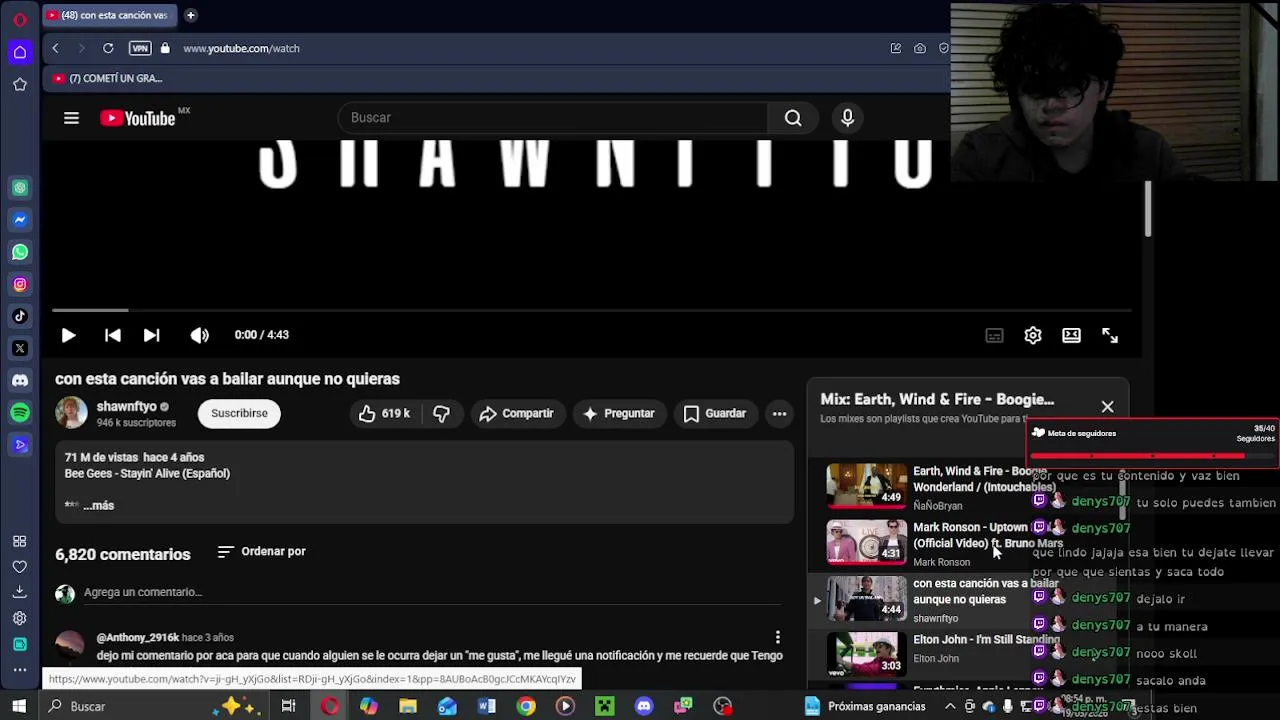The width and height of the screenshot is (1280, 720).
Task: Open Discord in Opera sidebar
Action: (x=20, y=381)
